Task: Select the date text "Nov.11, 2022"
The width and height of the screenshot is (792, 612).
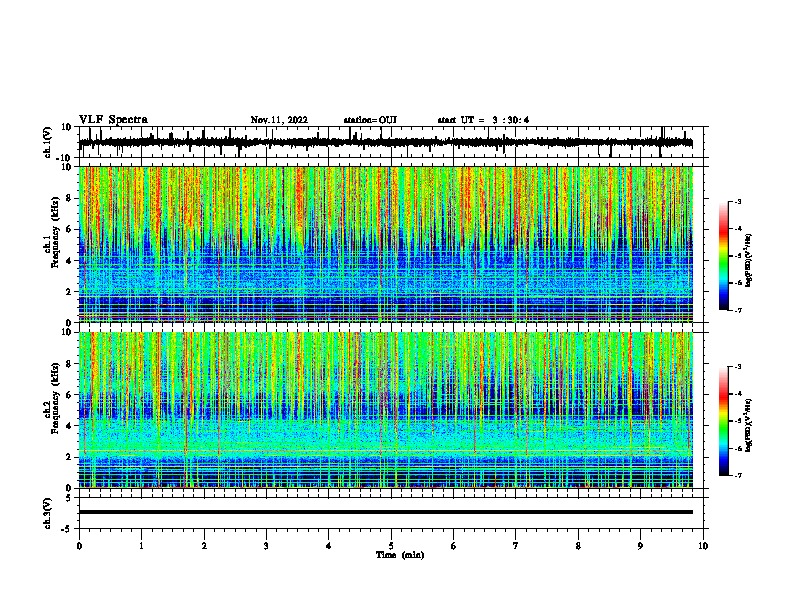Action: [279, 120]
